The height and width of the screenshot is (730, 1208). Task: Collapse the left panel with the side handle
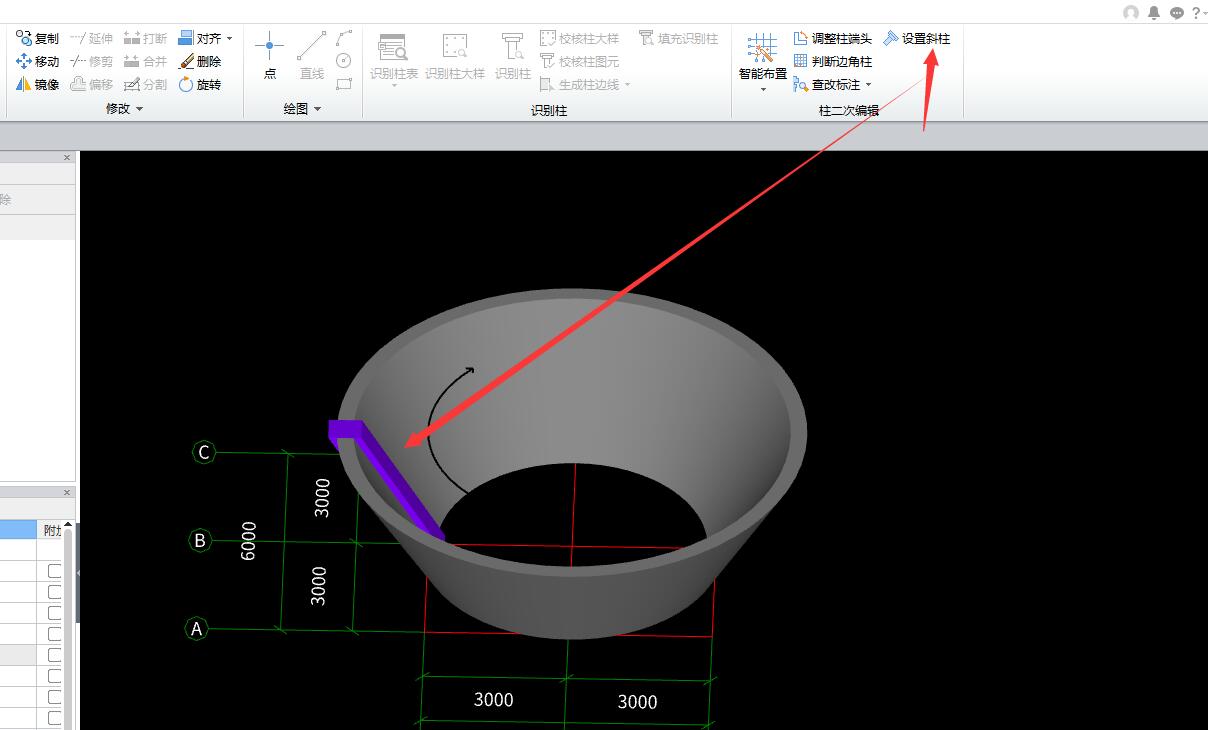tap(78, 573)
